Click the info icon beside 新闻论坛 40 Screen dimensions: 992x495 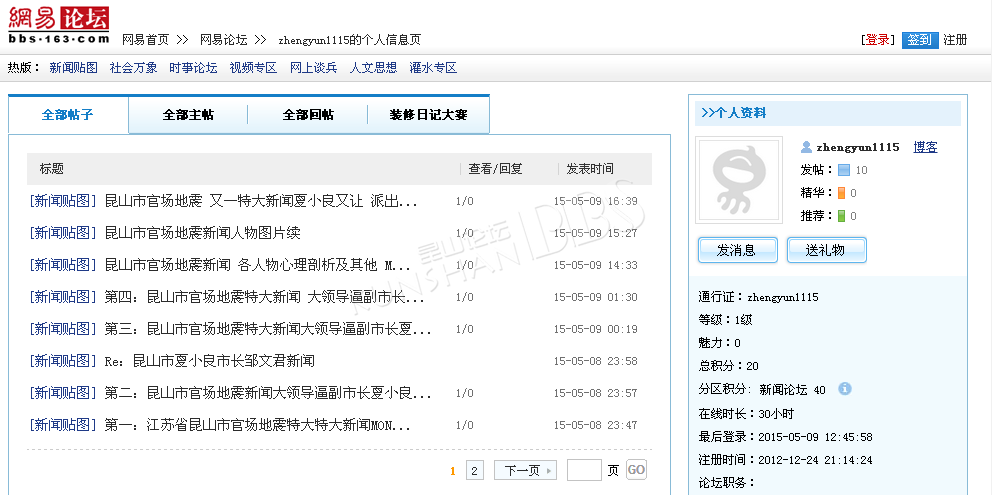[845, 388]
